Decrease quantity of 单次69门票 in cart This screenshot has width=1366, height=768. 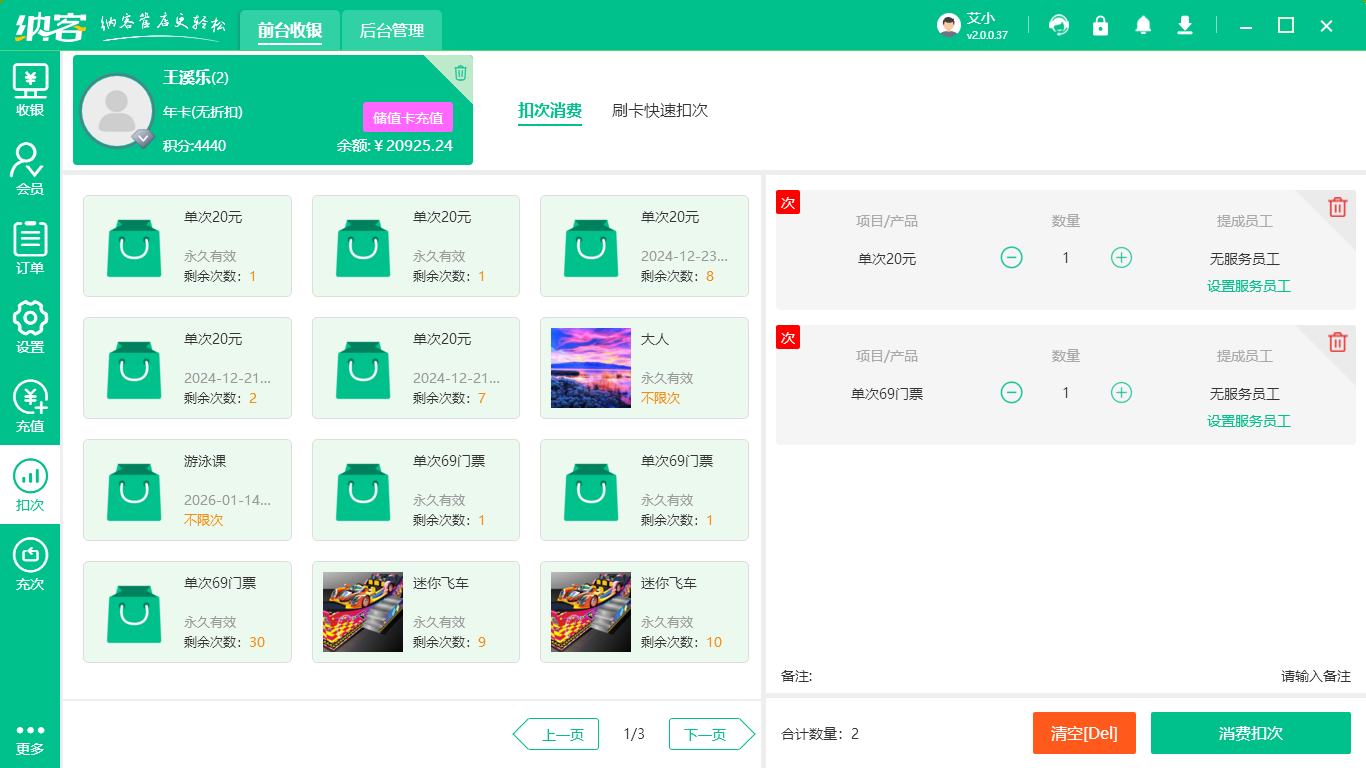coord(1012,393)
